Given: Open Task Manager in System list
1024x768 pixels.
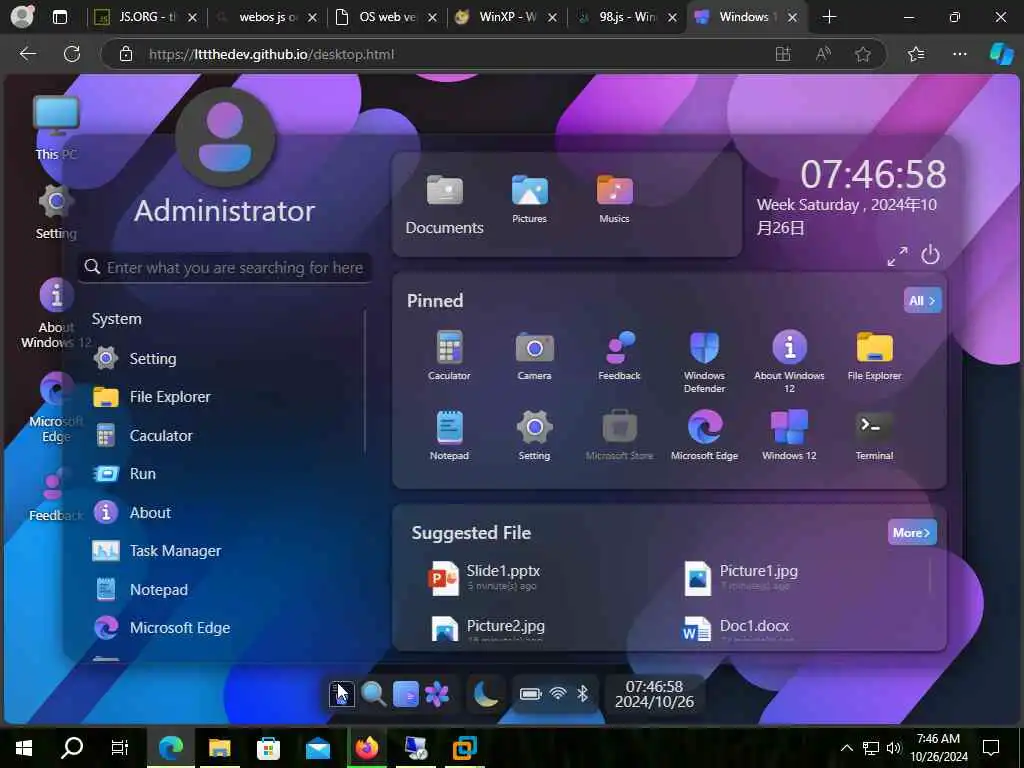Looking at the screenshot, I should [x=225, y=551].
